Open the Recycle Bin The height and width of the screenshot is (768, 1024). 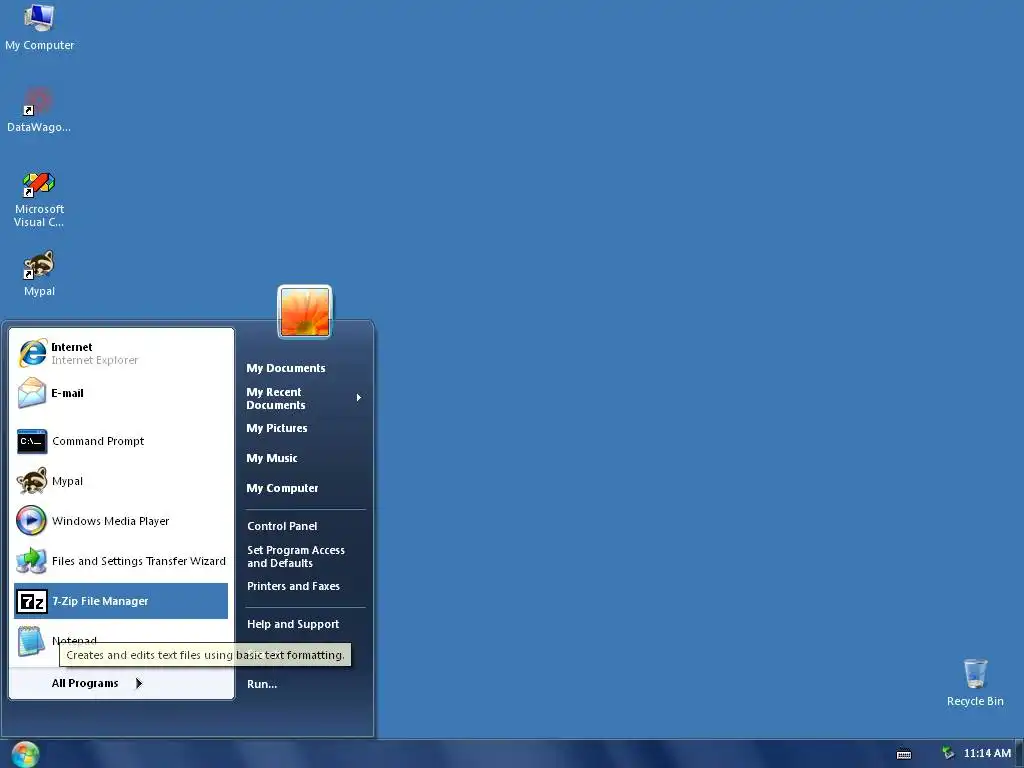(975, 682)
